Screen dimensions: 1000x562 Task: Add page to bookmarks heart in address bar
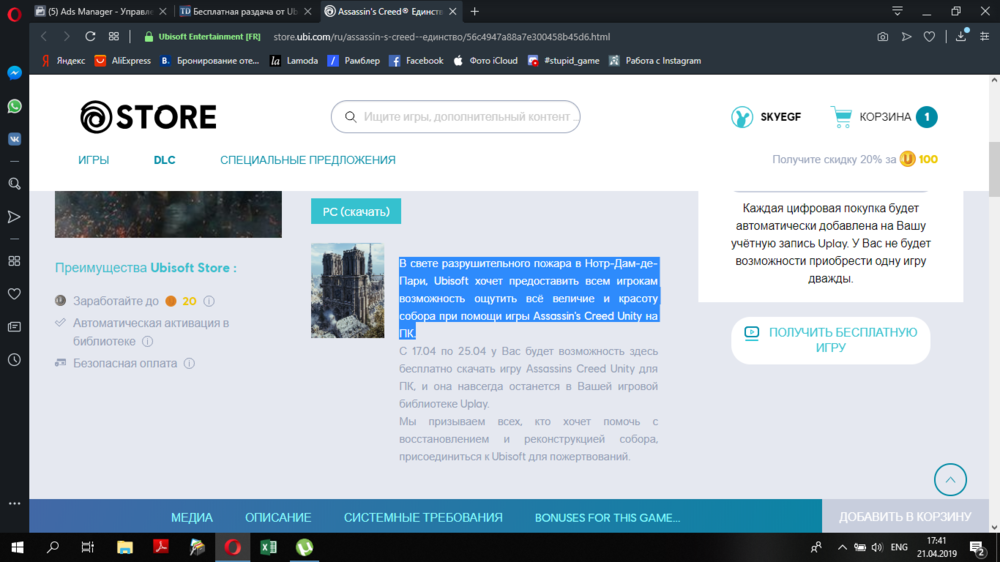coord(929,37)
